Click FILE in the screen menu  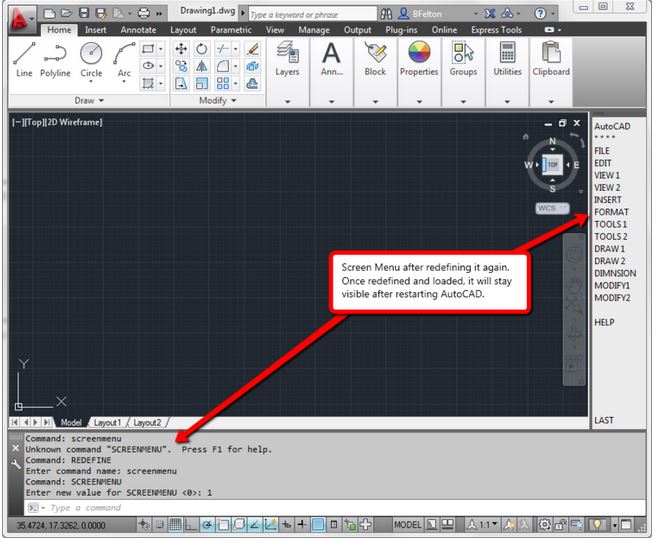click(x=602, y=151)
